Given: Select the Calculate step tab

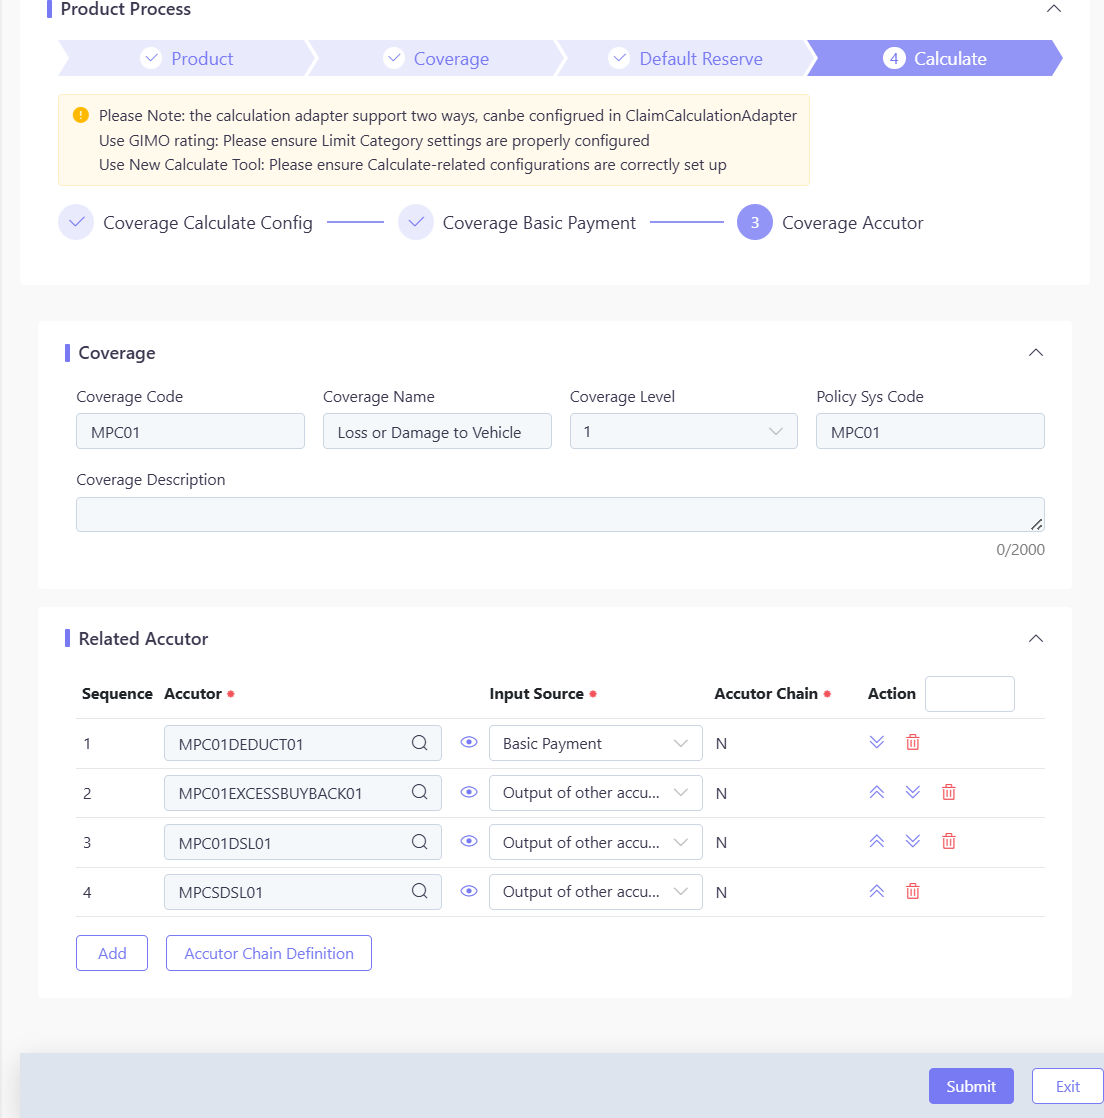Looking at the screenshot, I should pos(934,58).
